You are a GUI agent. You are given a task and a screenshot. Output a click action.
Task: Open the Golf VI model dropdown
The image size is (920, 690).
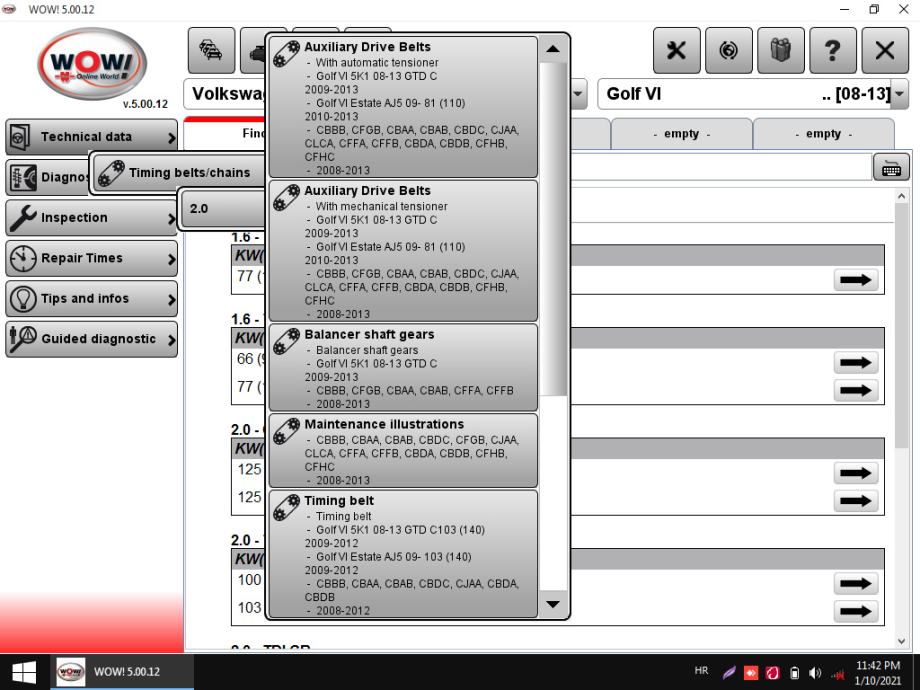tap(899, 94)
